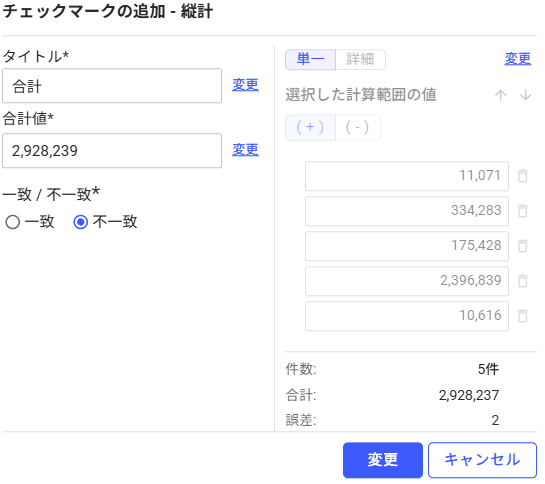
Task: Choose the ( - ) sign toggle
Action: click(358, 128)
